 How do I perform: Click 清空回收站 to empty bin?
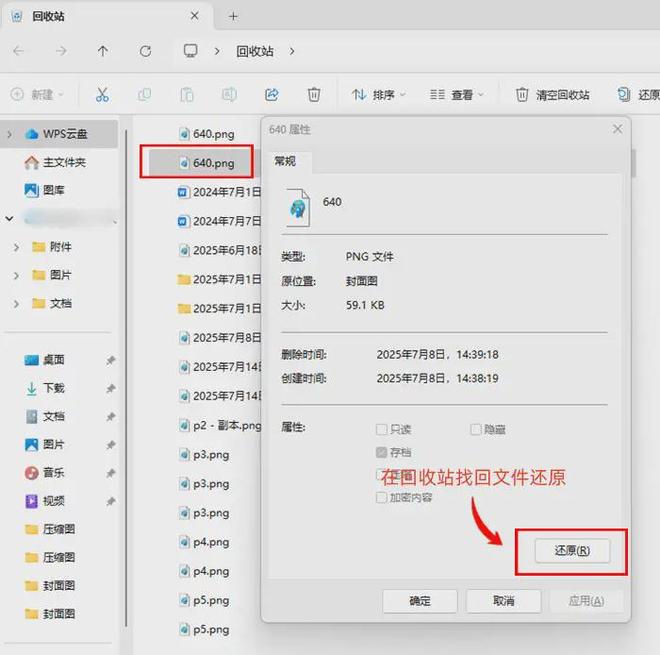553,95
